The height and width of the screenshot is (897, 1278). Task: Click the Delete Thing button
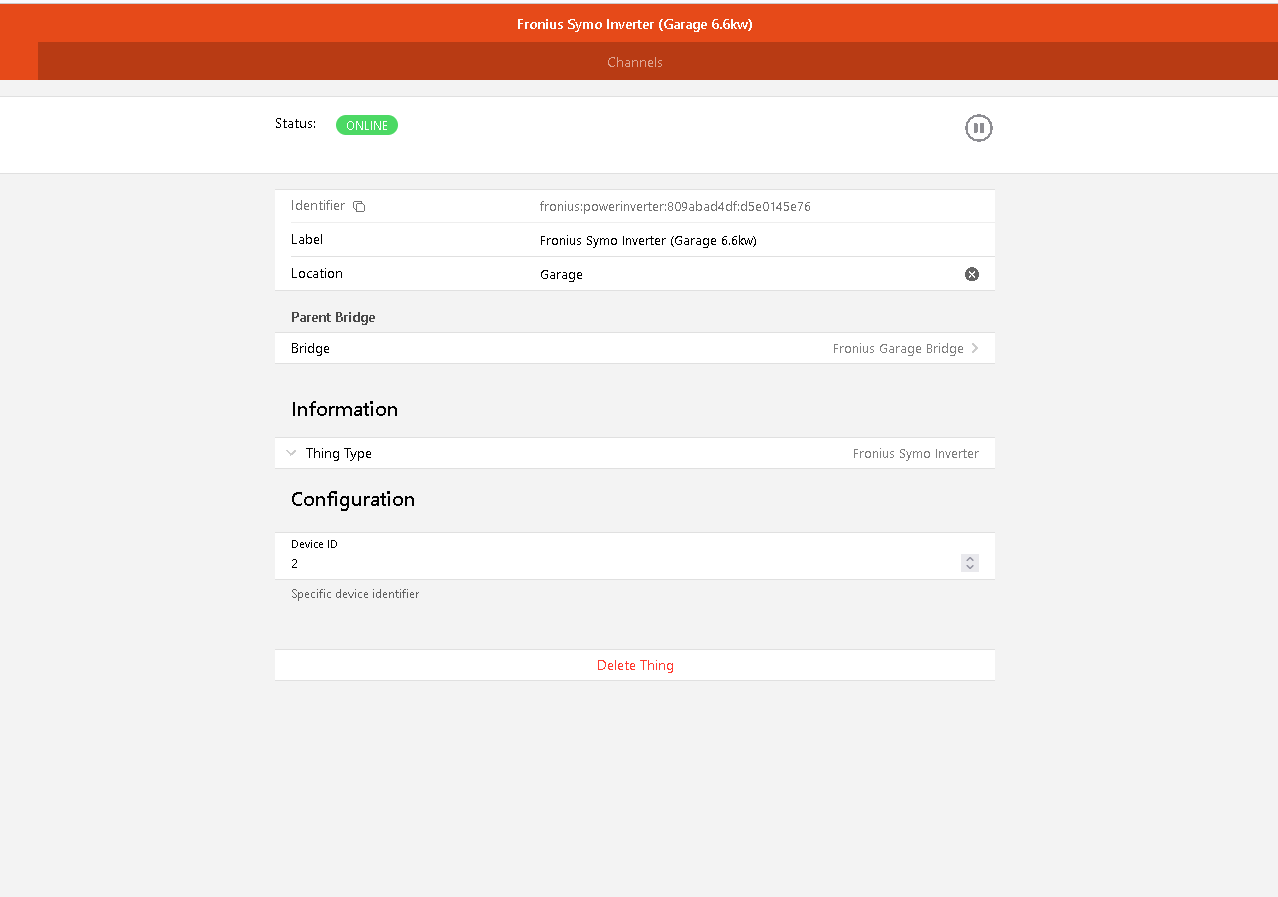point(635,665)
